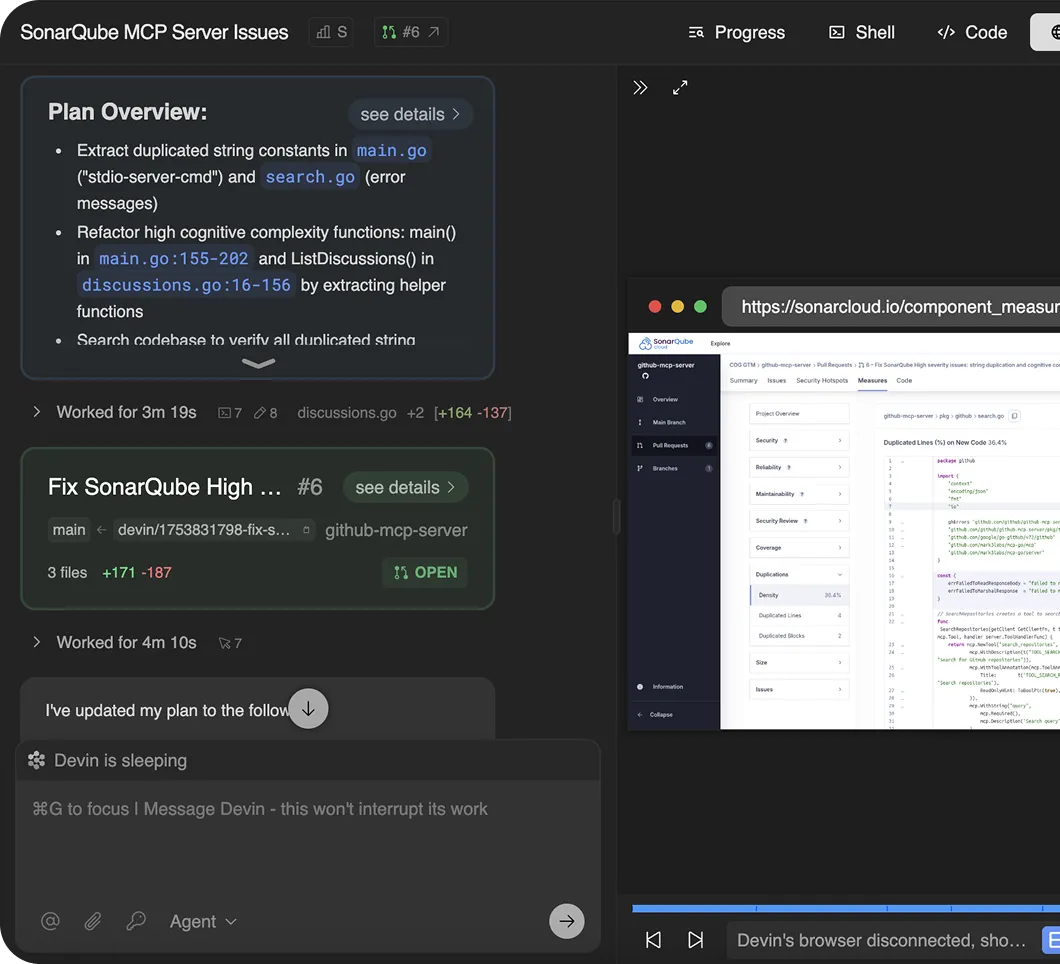Focus the Message Devin input field
The image size is (1060, 964).
click(308, 809)
